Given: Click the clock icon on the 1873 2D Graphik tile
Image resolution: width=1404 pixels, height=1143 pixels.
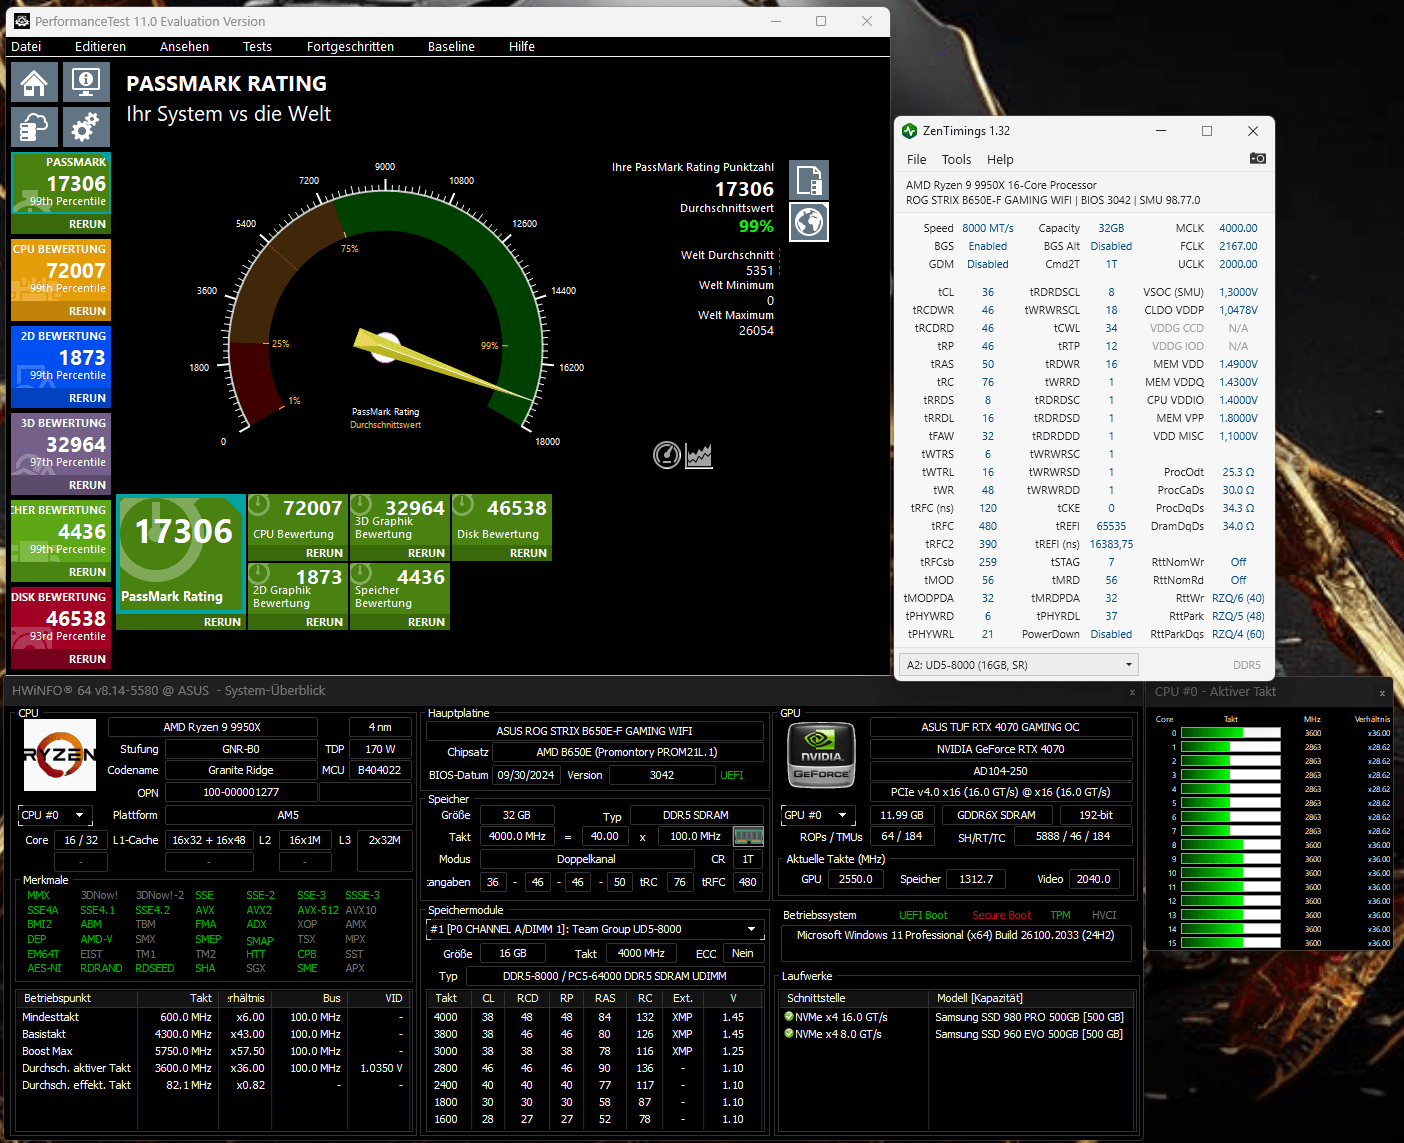Looking at the screenshot, I should click(x=259, y=574).
